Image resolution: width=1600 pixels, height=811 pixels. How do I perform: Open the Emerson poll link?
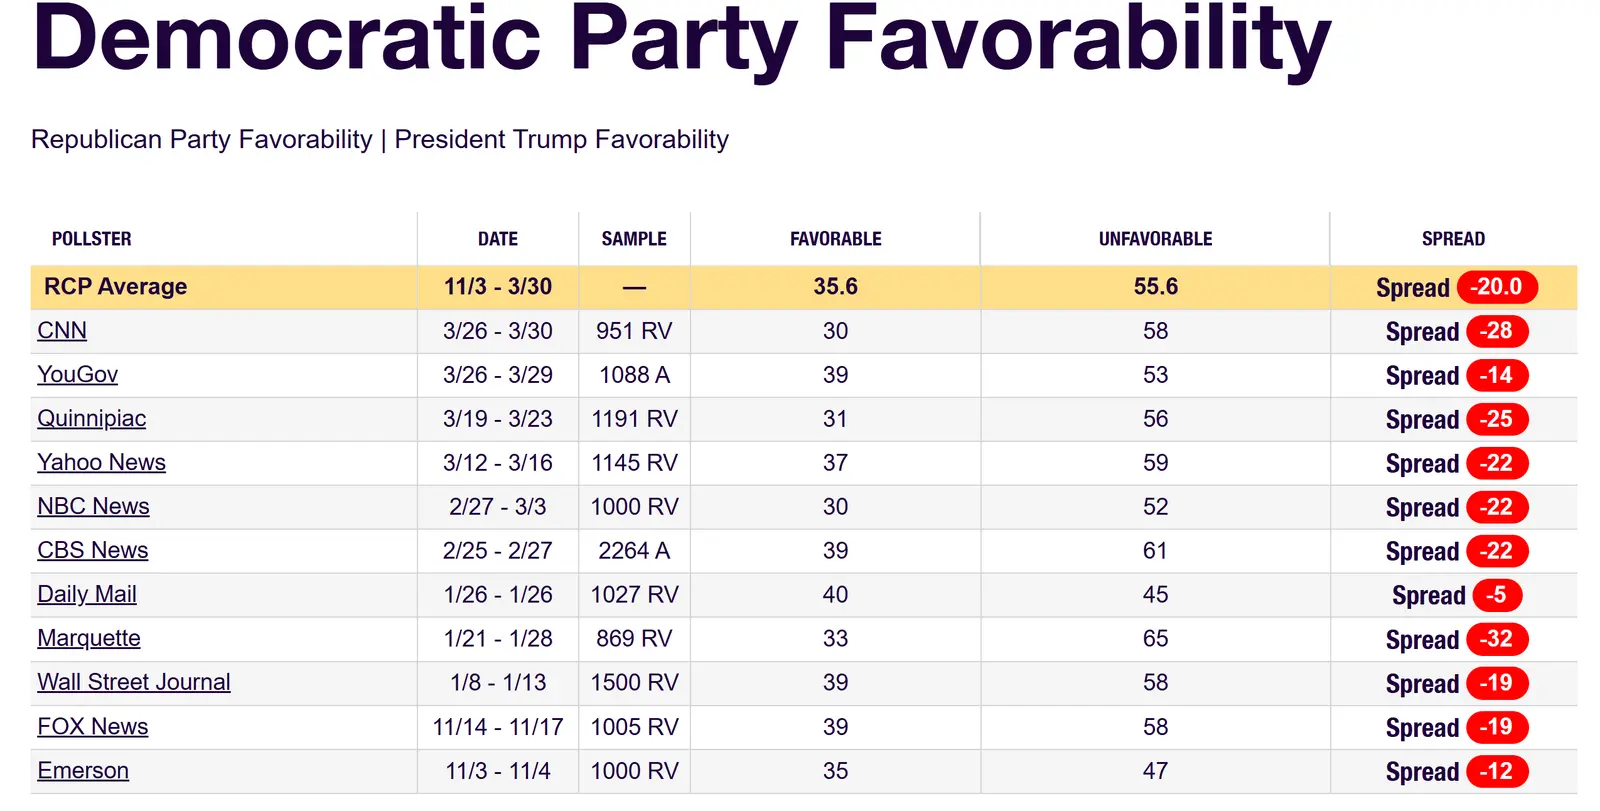click(83, 771)
